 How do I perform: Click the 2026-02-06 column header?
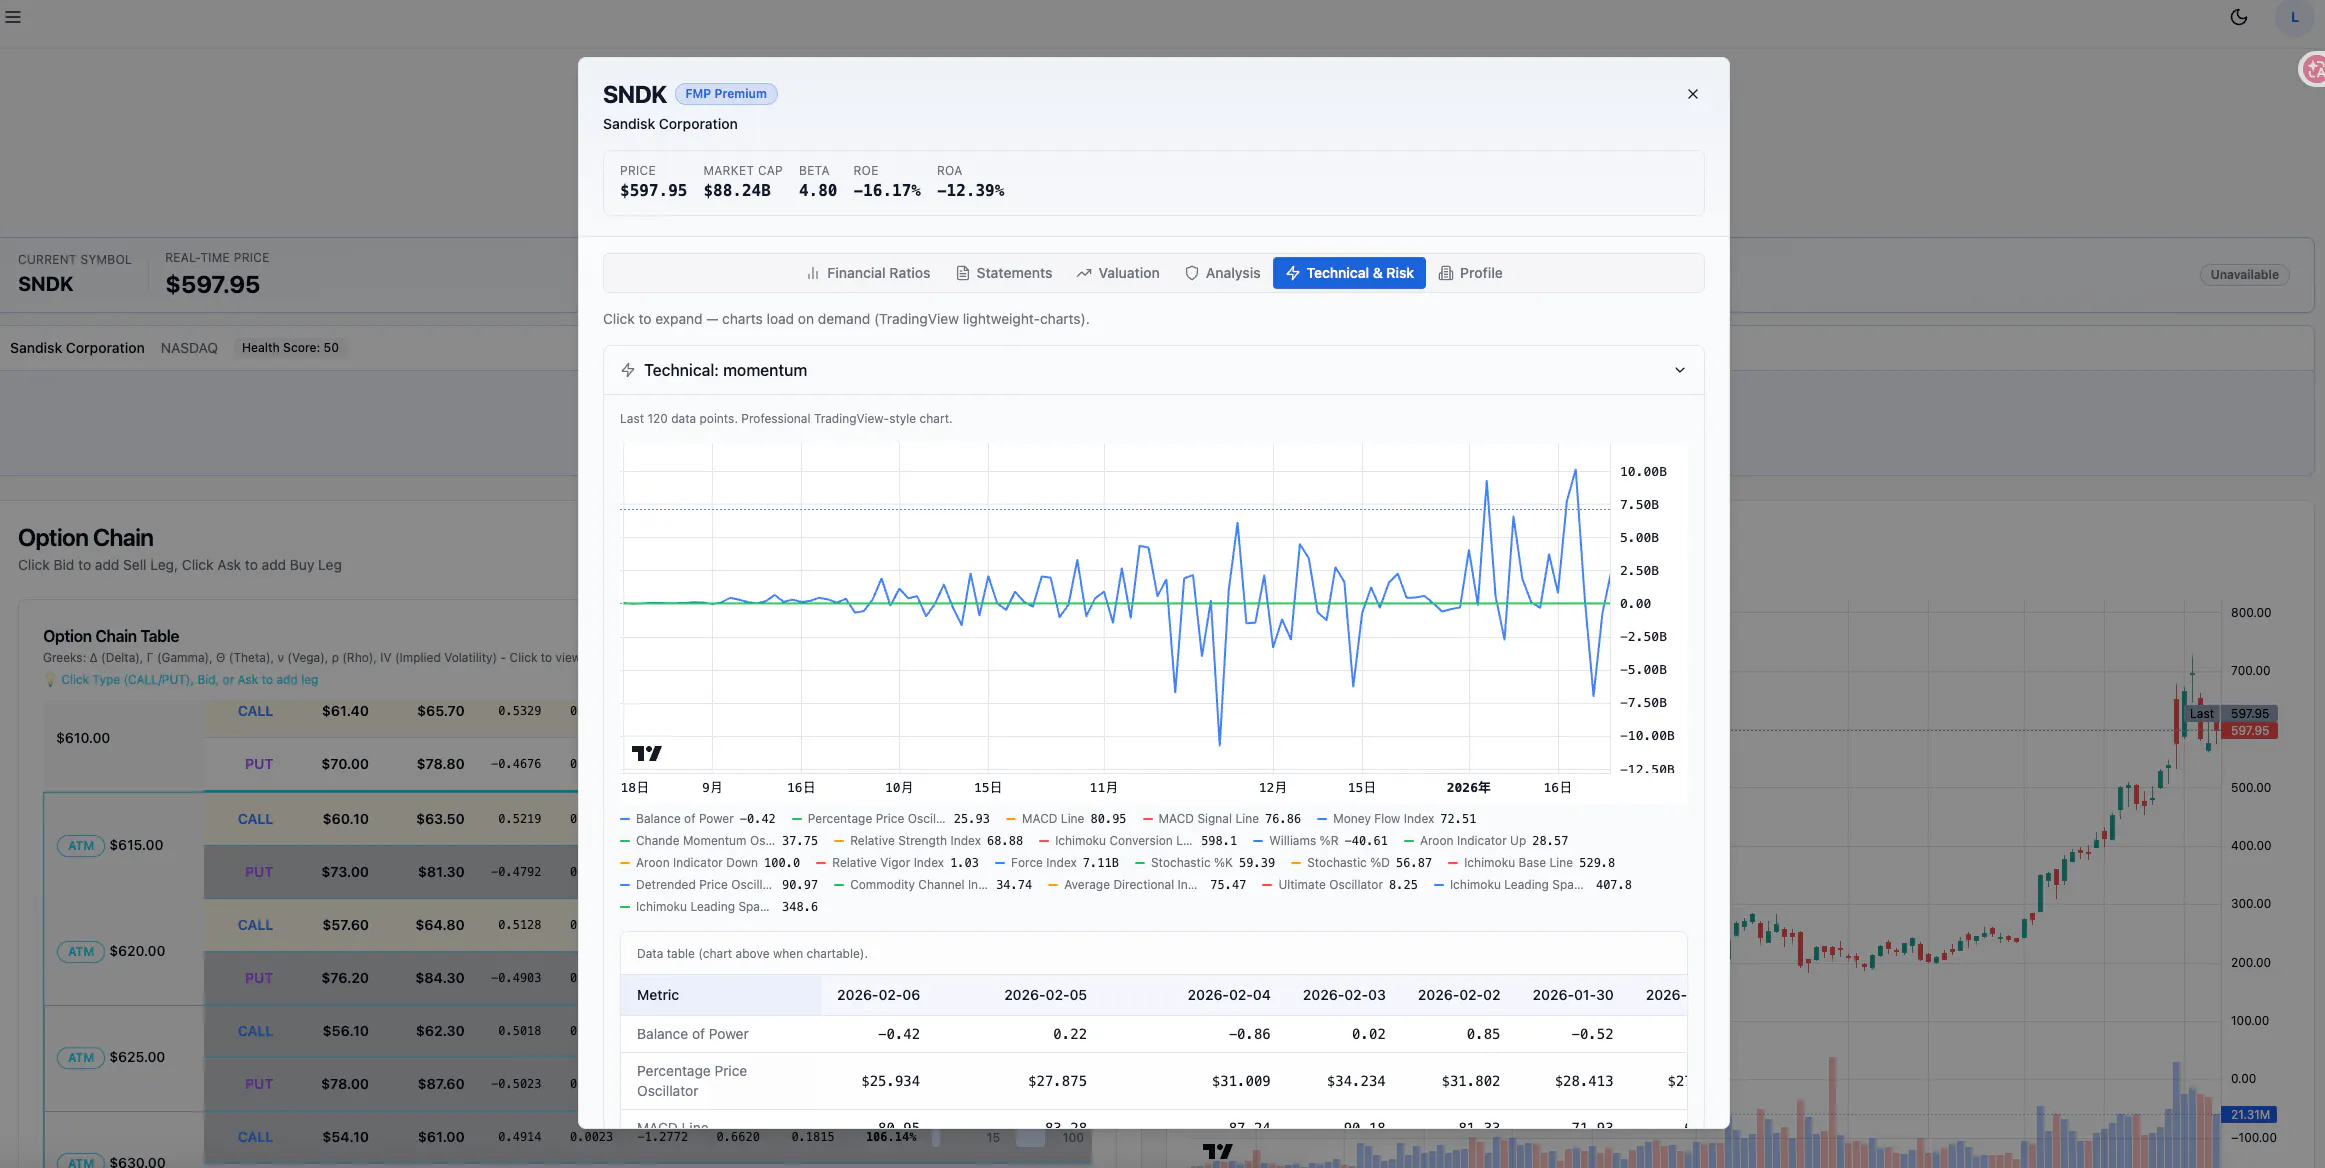point(878,995)
